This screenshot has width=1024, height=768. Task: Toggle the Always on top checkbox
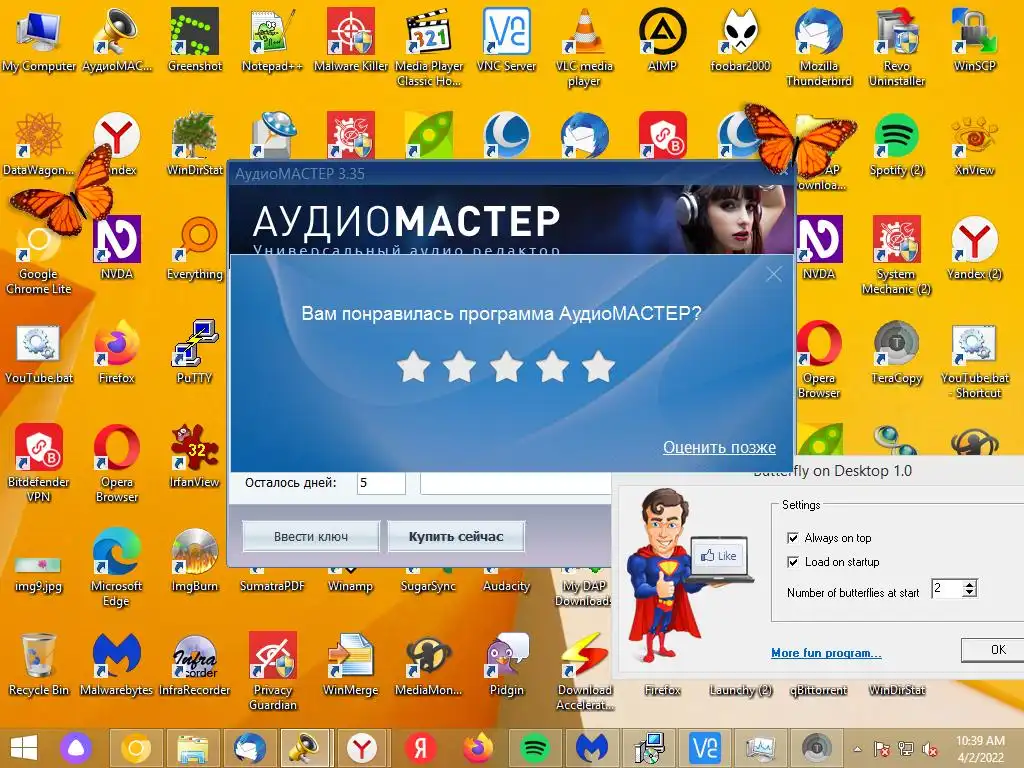point(793,538)
